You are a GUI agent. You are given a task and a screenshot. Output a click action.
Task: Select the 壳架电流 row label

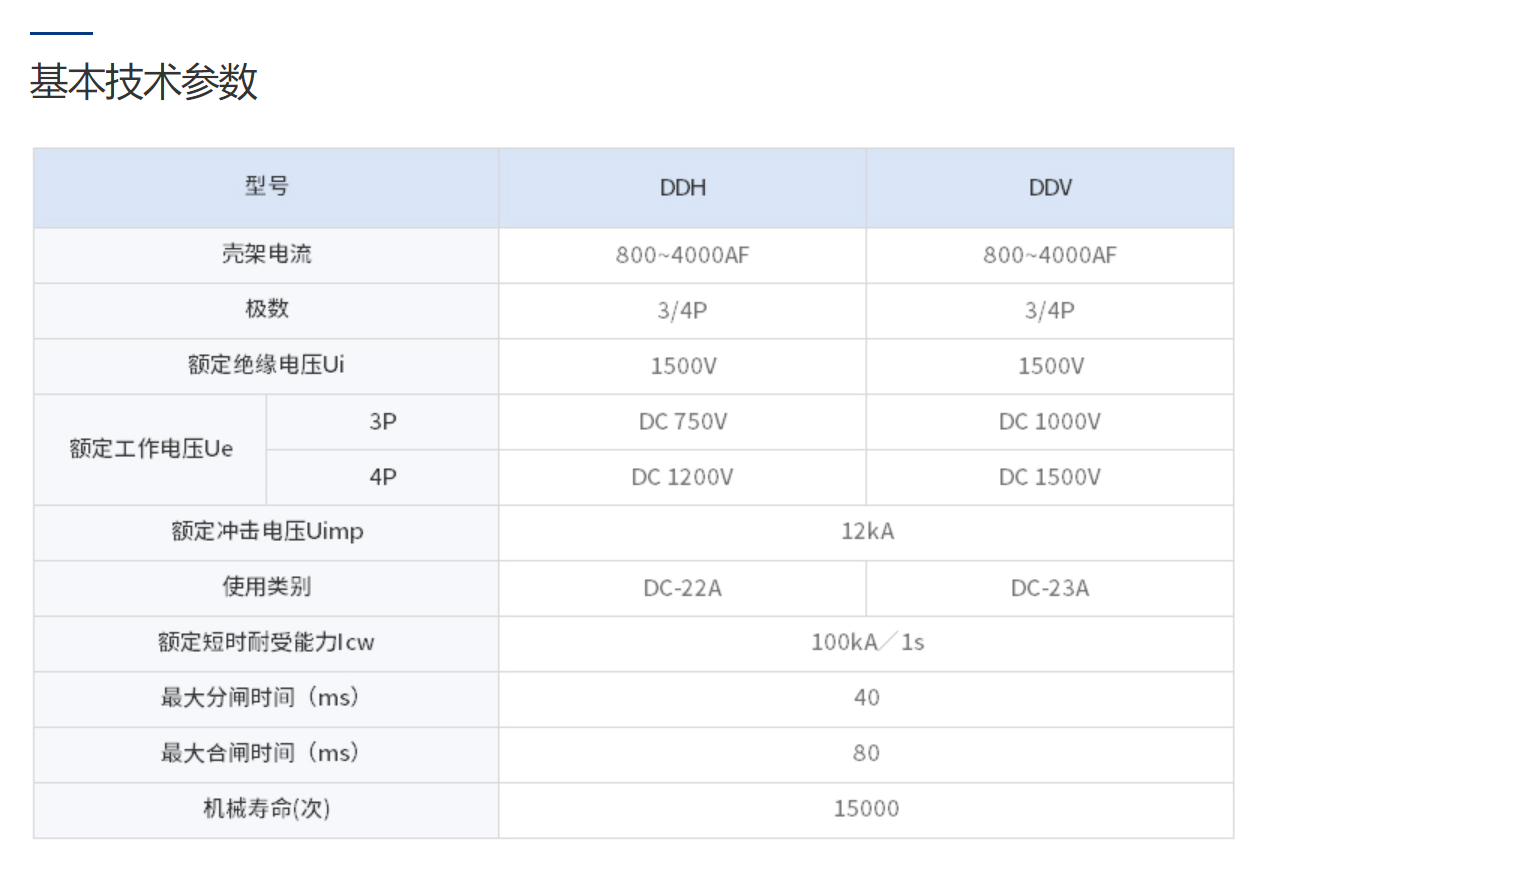coord(266,255)
